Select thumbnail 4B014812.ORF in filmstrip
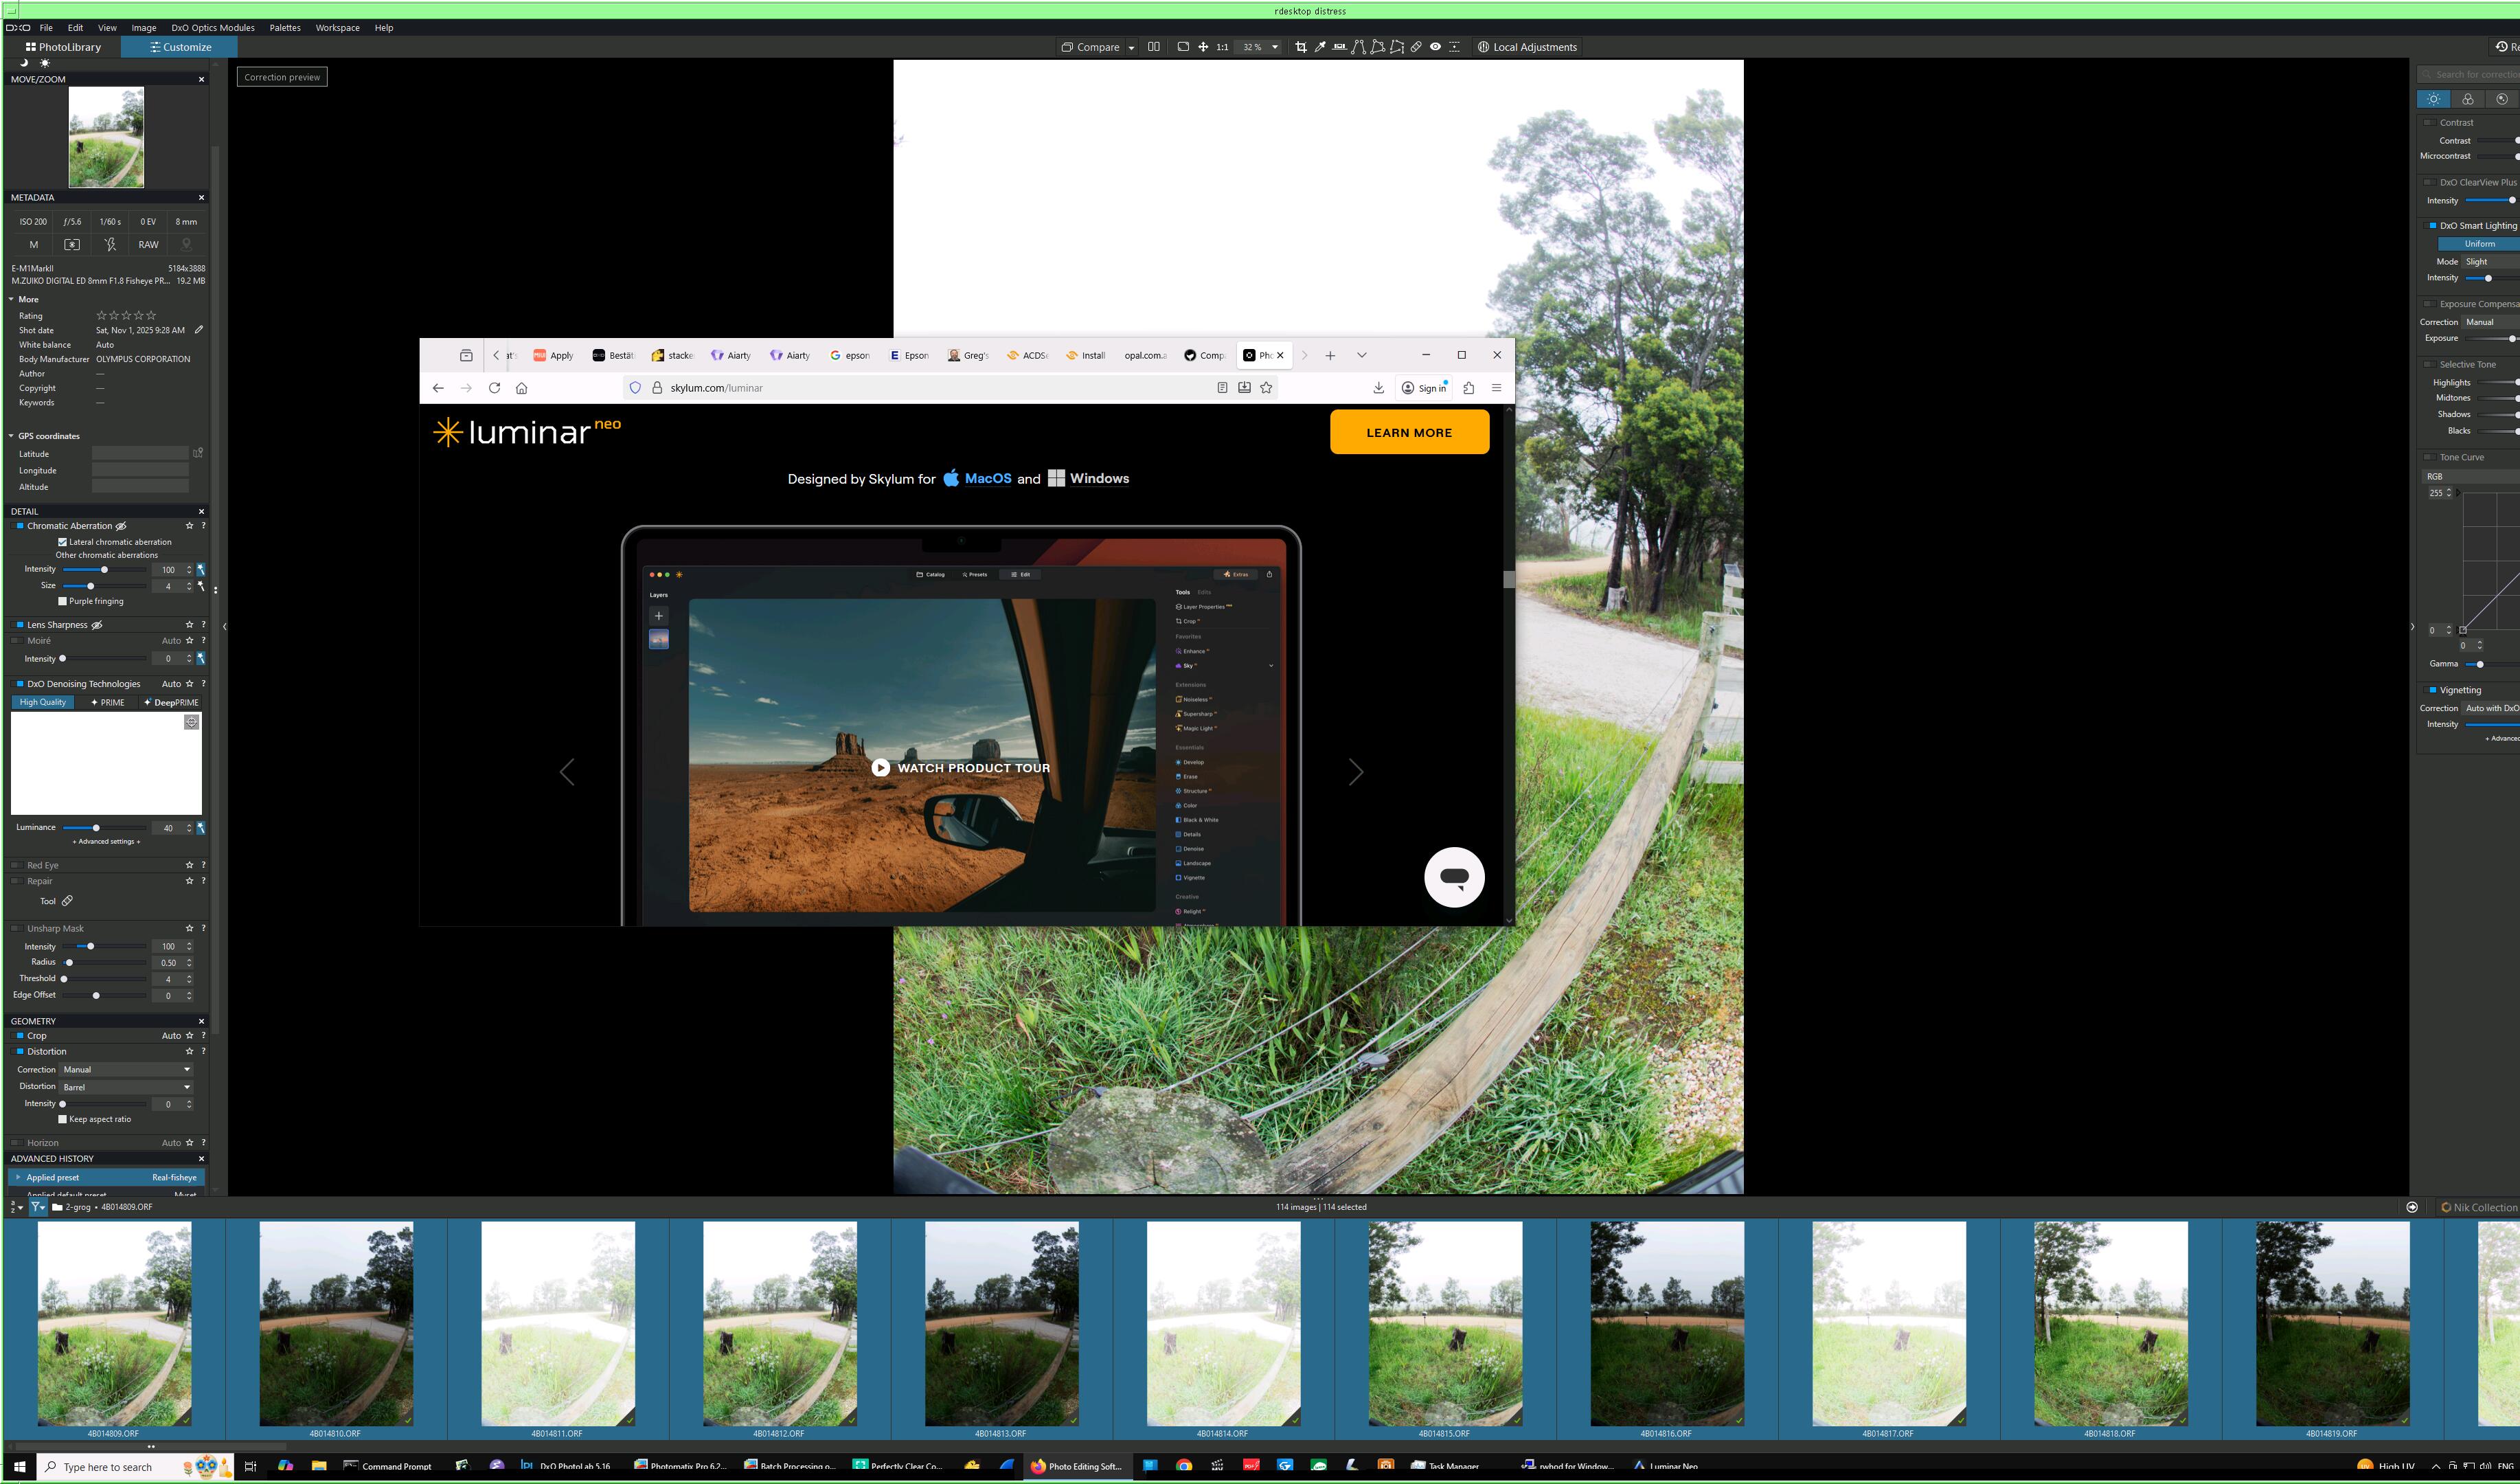 [779, 1322]
